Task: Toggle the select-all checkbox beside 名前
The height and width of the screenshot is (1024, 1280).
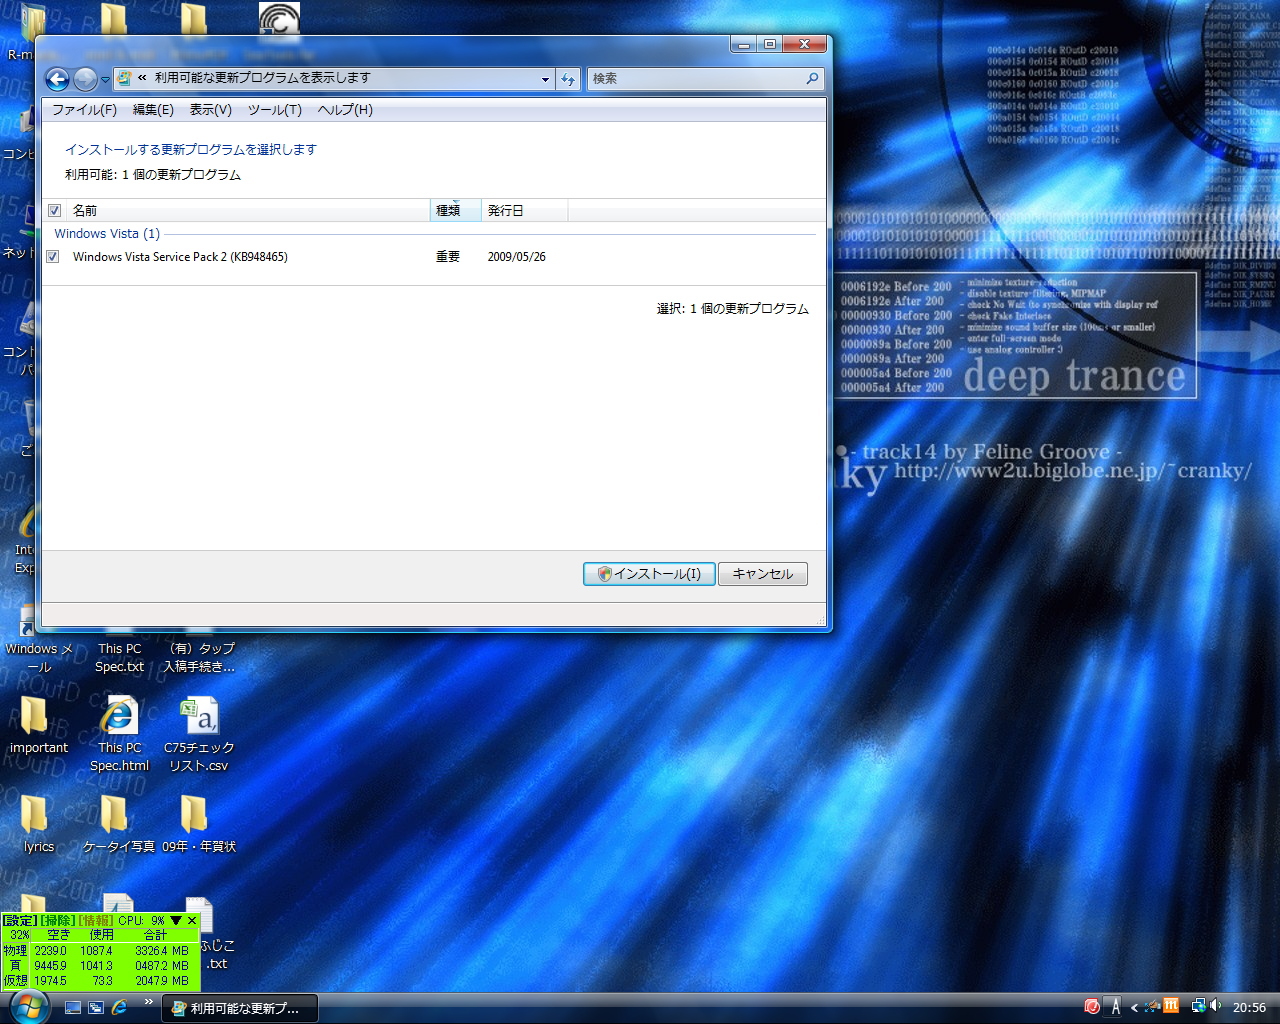Action: tap(55, 210)
